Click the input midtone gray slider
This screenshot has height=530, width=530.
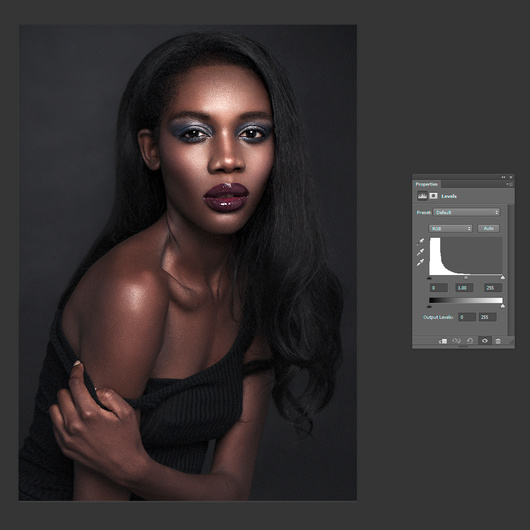point(466,278)
